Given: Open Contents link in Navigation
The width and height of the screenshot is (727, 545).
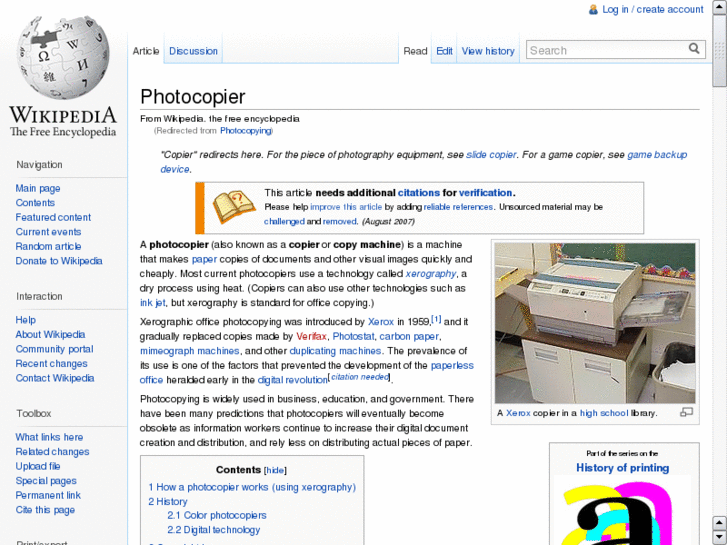Looking at the screenshot, I should (35, 203).
